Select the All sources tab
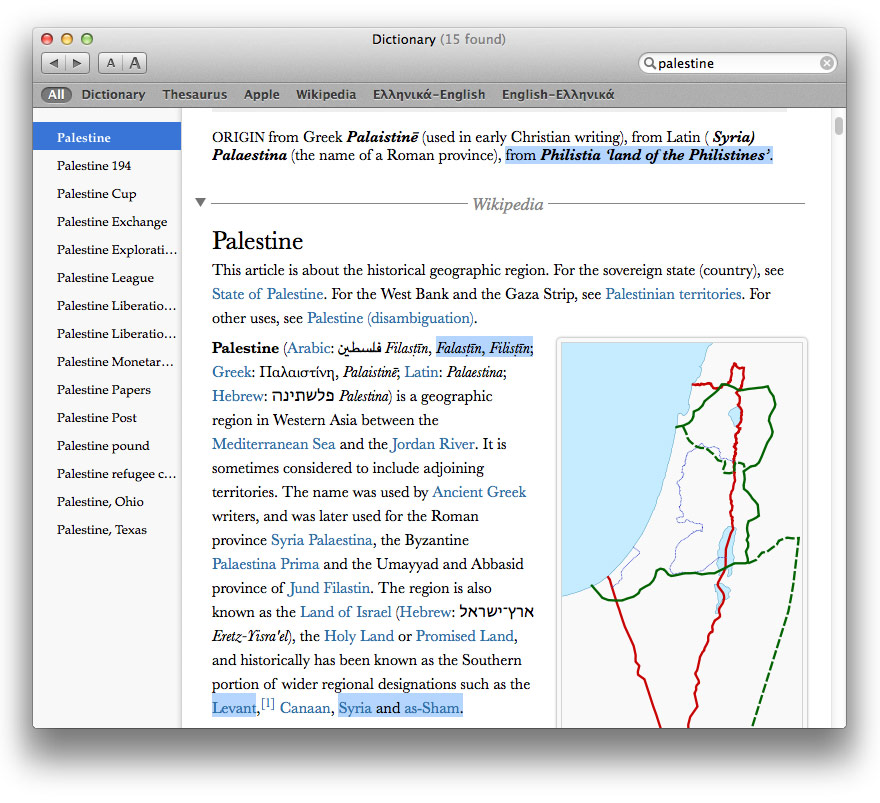The height and width of the screenshot is (803, 880). click(56, 94)
